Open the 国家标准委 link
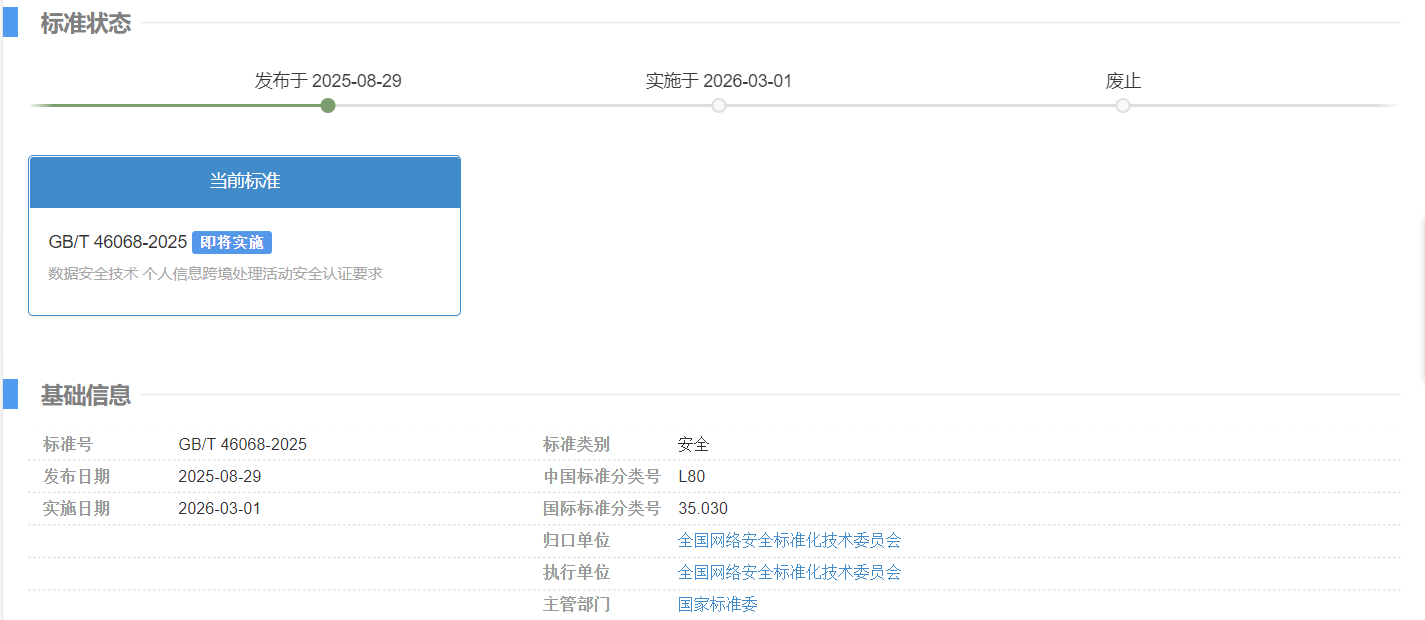 pyautogui.click(x=718, y=604)
